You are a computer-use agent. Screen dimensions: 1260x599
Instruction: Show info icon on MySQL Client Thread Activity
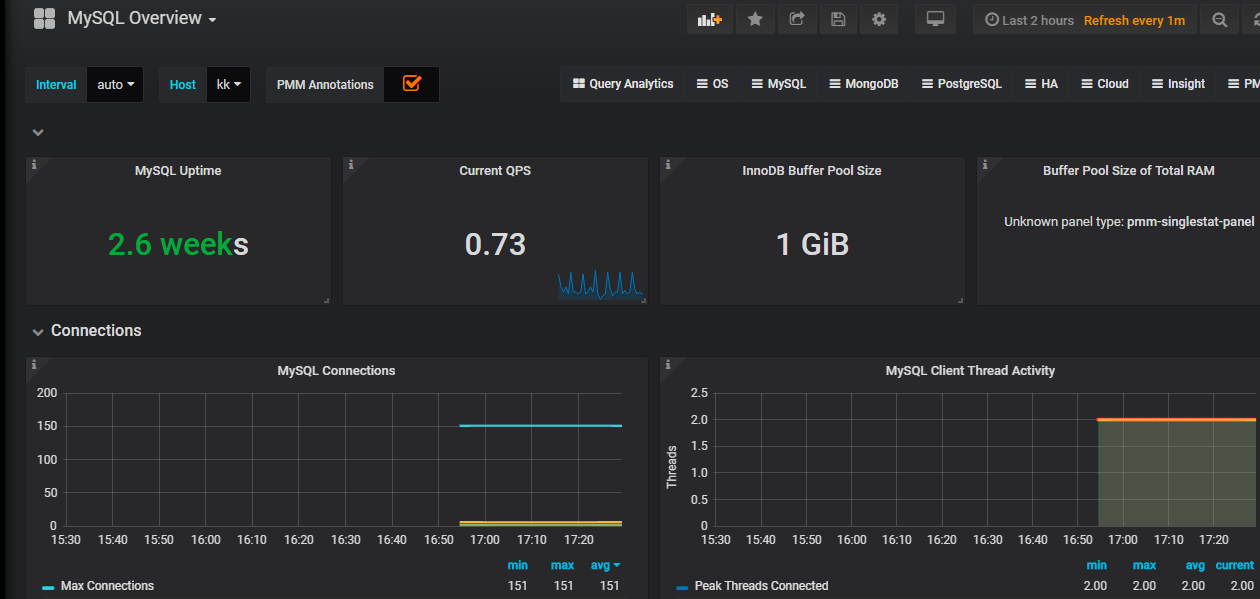pos(667,364)
